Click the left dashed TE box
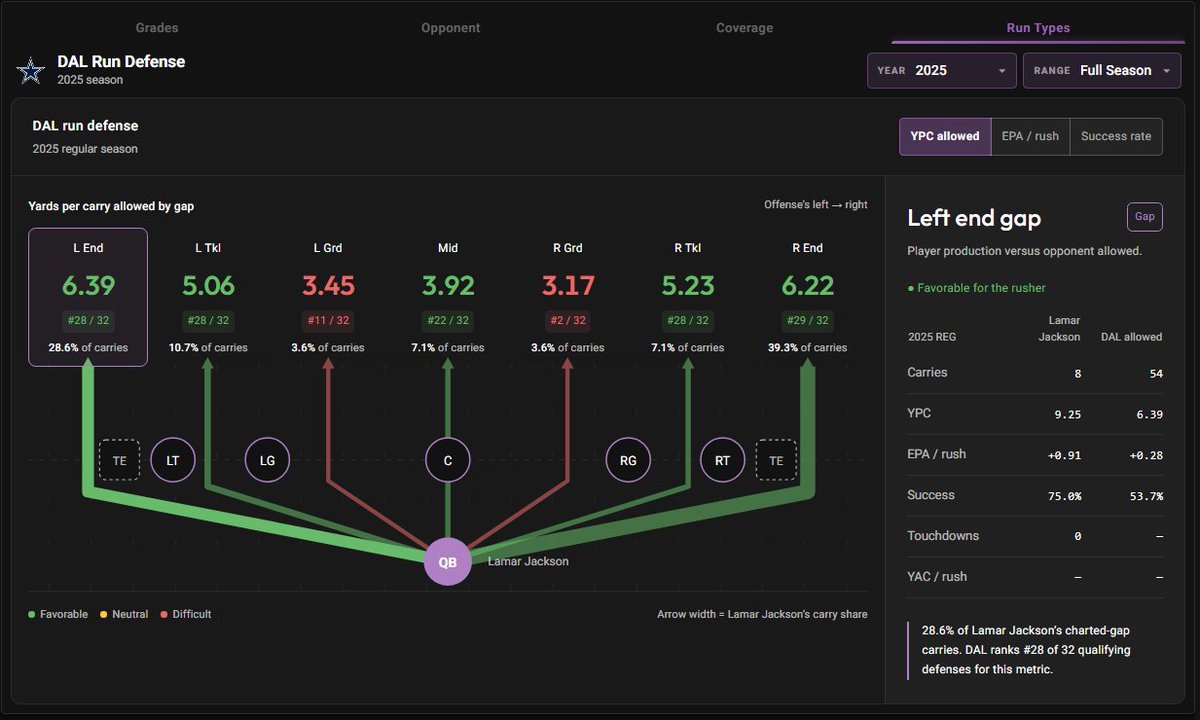 click(x=119, y=460)
